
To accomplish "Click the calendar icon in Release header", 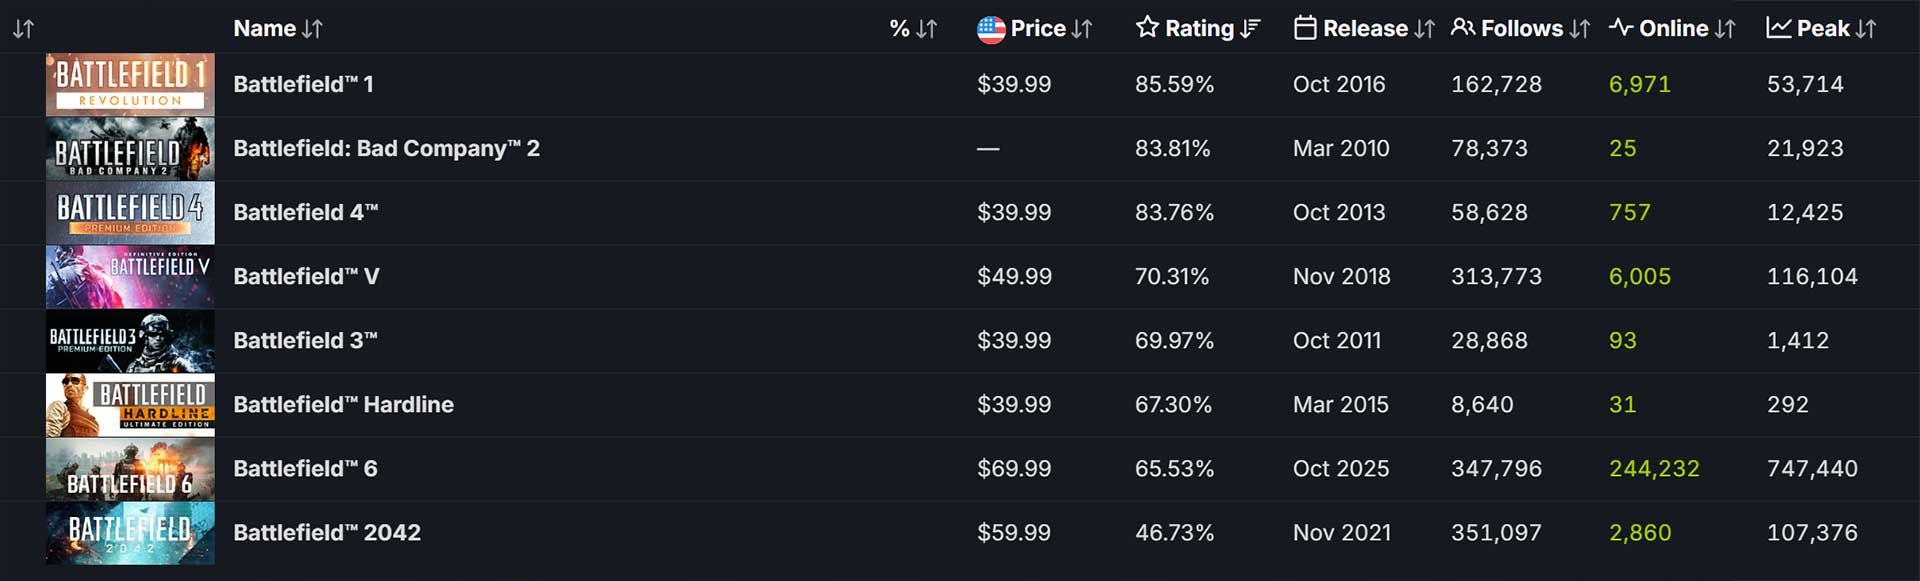I will [x=1305, y=28].
